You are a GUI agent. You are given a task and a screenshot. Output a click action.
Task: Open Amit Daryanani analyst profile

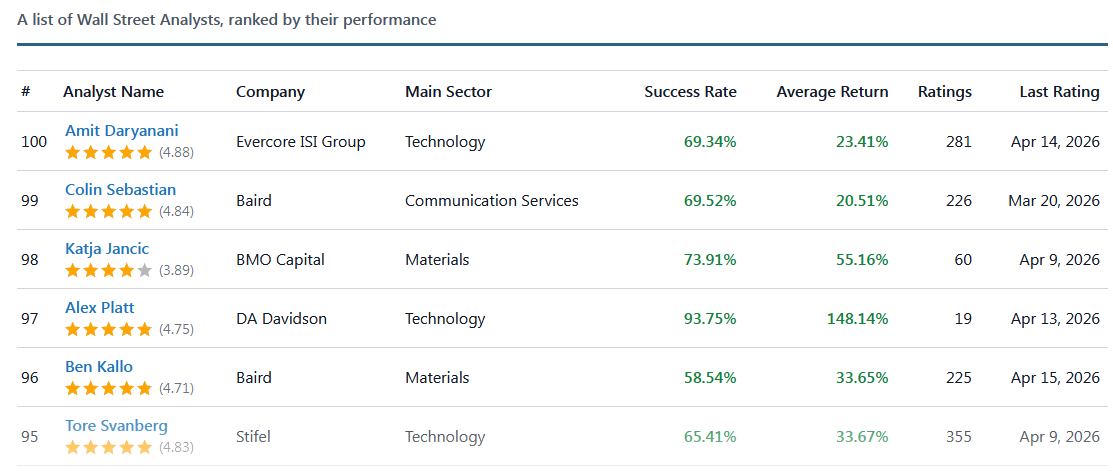click(122, 130)
